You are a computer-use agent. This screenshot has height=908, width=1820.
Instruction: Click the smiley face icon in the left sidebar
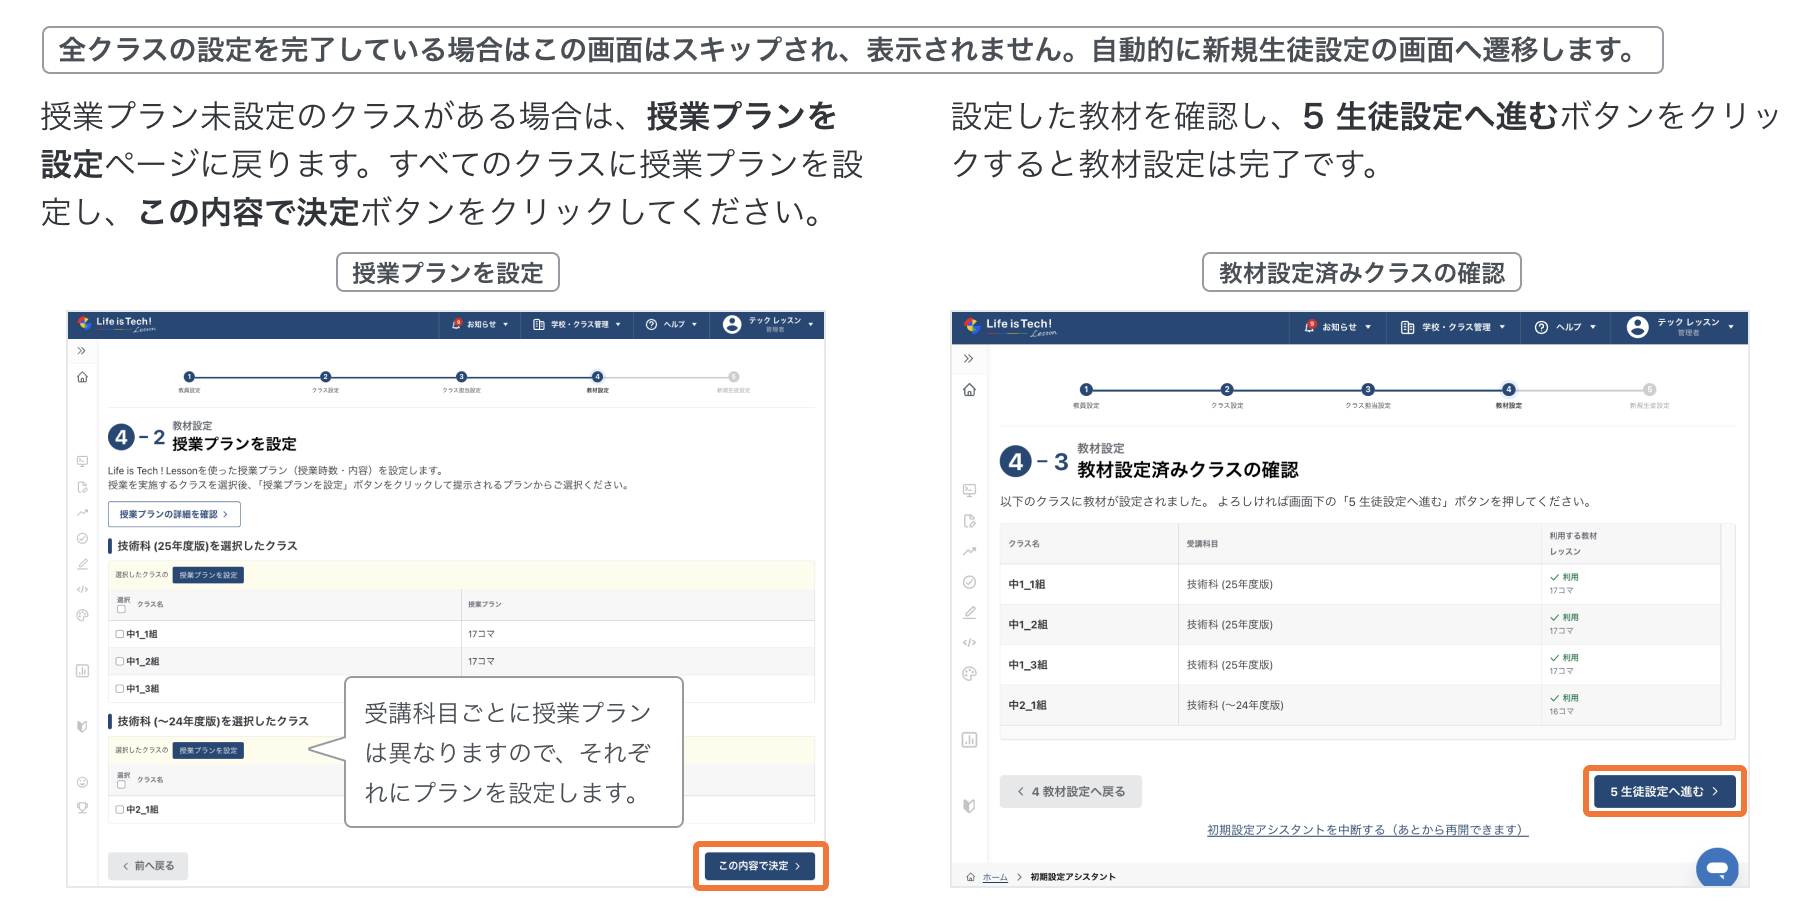click(x=82, y=782)
